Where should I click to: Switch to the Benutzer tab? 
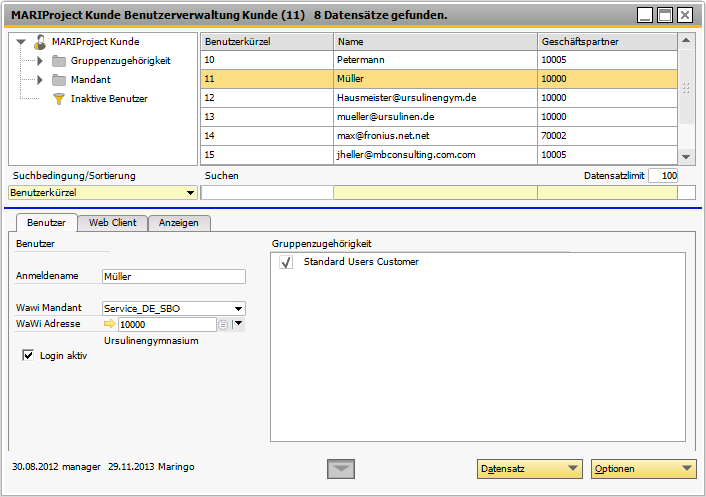[46, 223]
